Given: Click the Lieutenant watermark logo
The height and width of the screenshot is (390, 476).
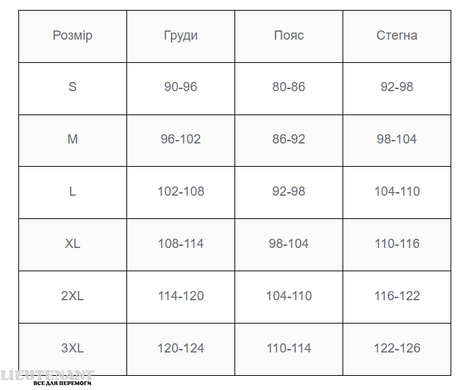Looking at the screenshot, I should (47, 378).
